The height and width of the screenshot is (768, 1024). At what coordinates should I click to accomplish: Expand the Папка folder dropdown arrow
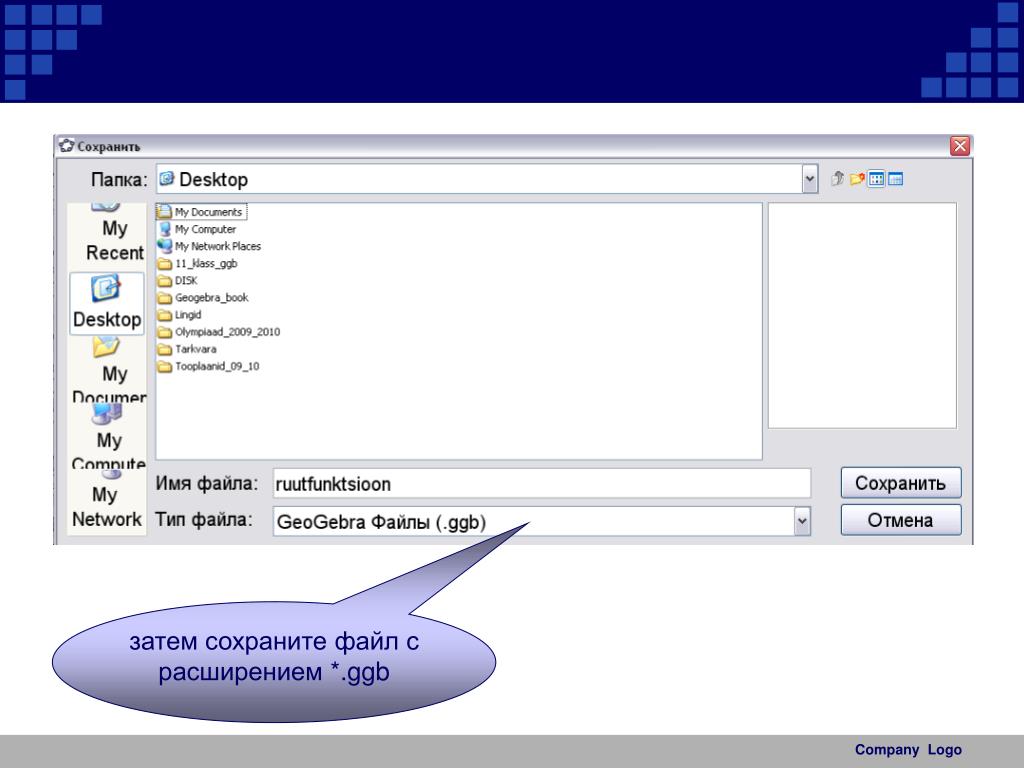pos(810,179)
